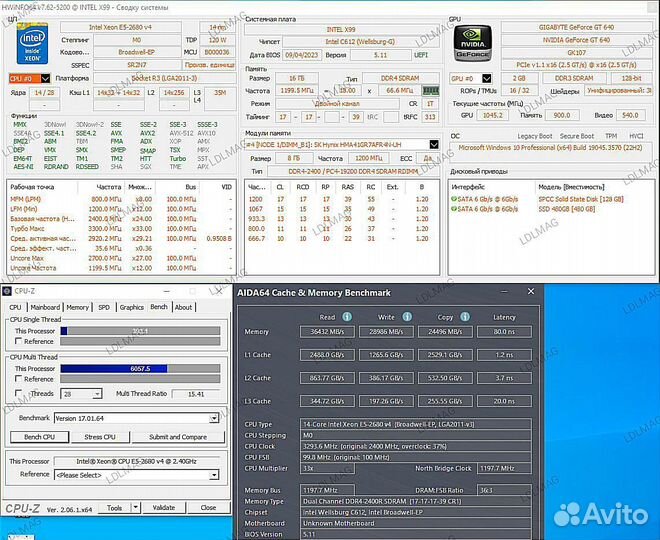The width and height of the screenshot is (660, 540).
Task: Open the Reference processor dropdown
Action: pos(214,475)
